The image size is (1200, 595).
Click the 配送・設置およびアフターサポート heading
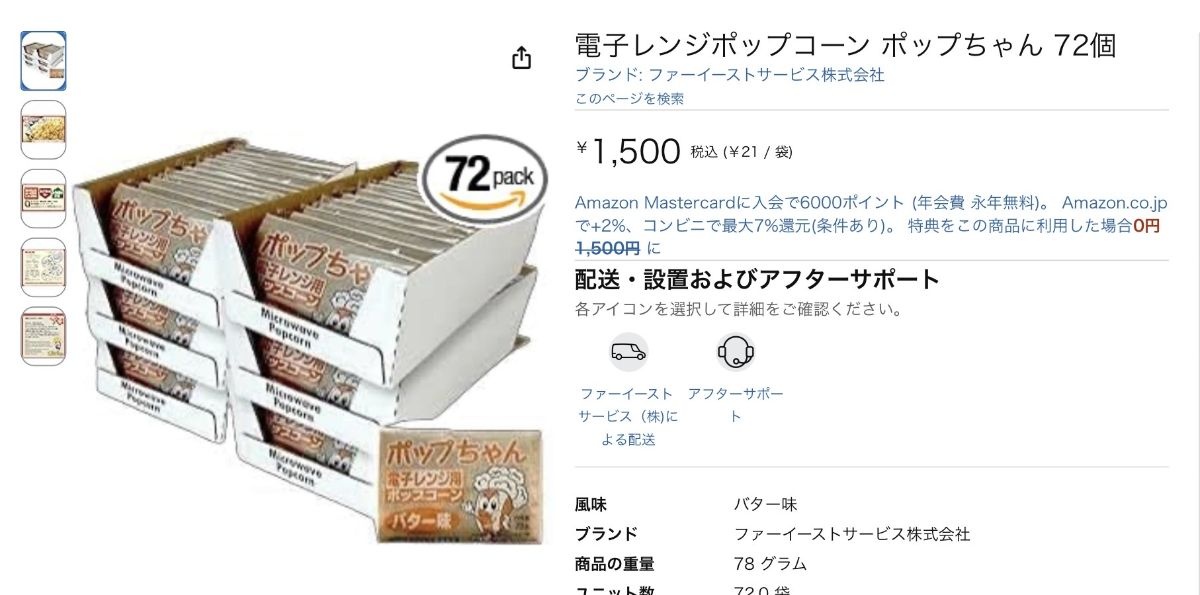pos(757,279)
